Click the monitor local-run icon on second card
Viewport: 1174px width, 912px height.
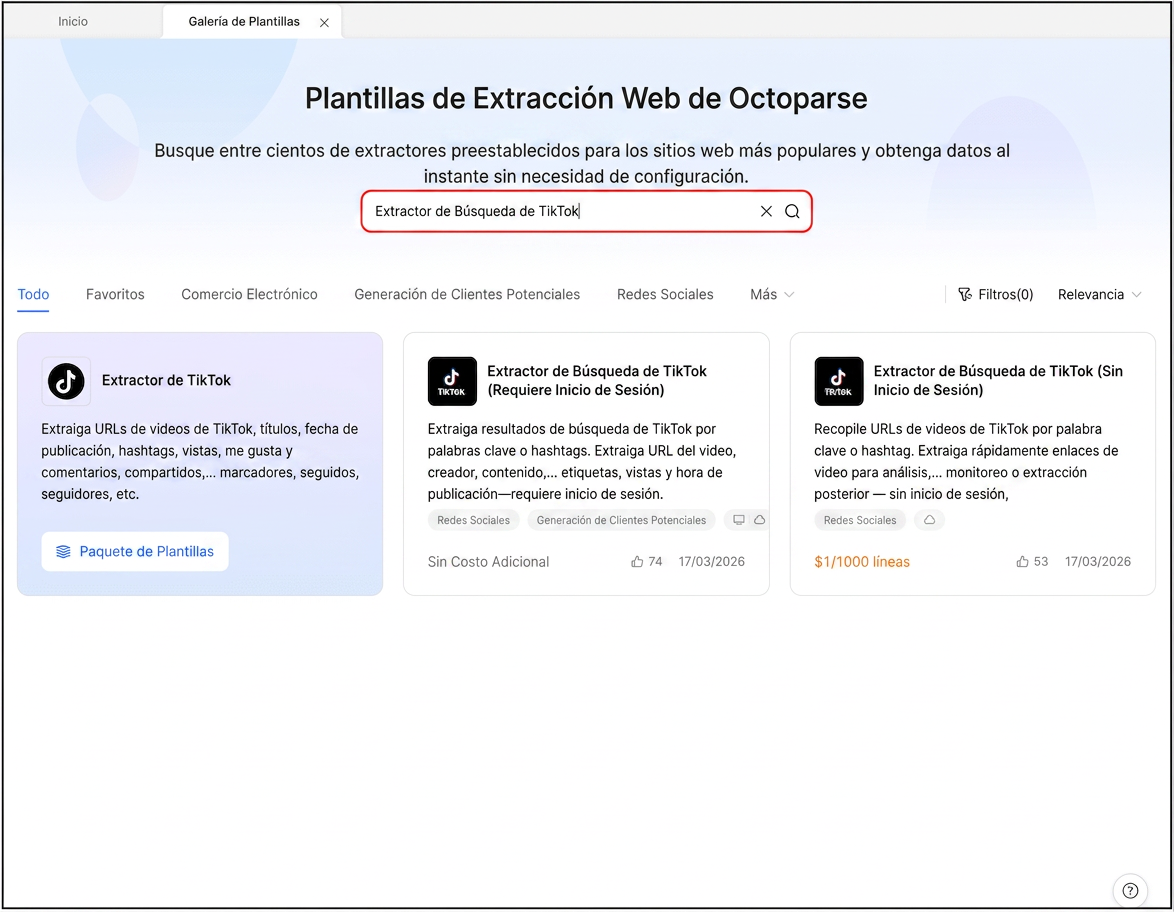(x=739, y=520)
